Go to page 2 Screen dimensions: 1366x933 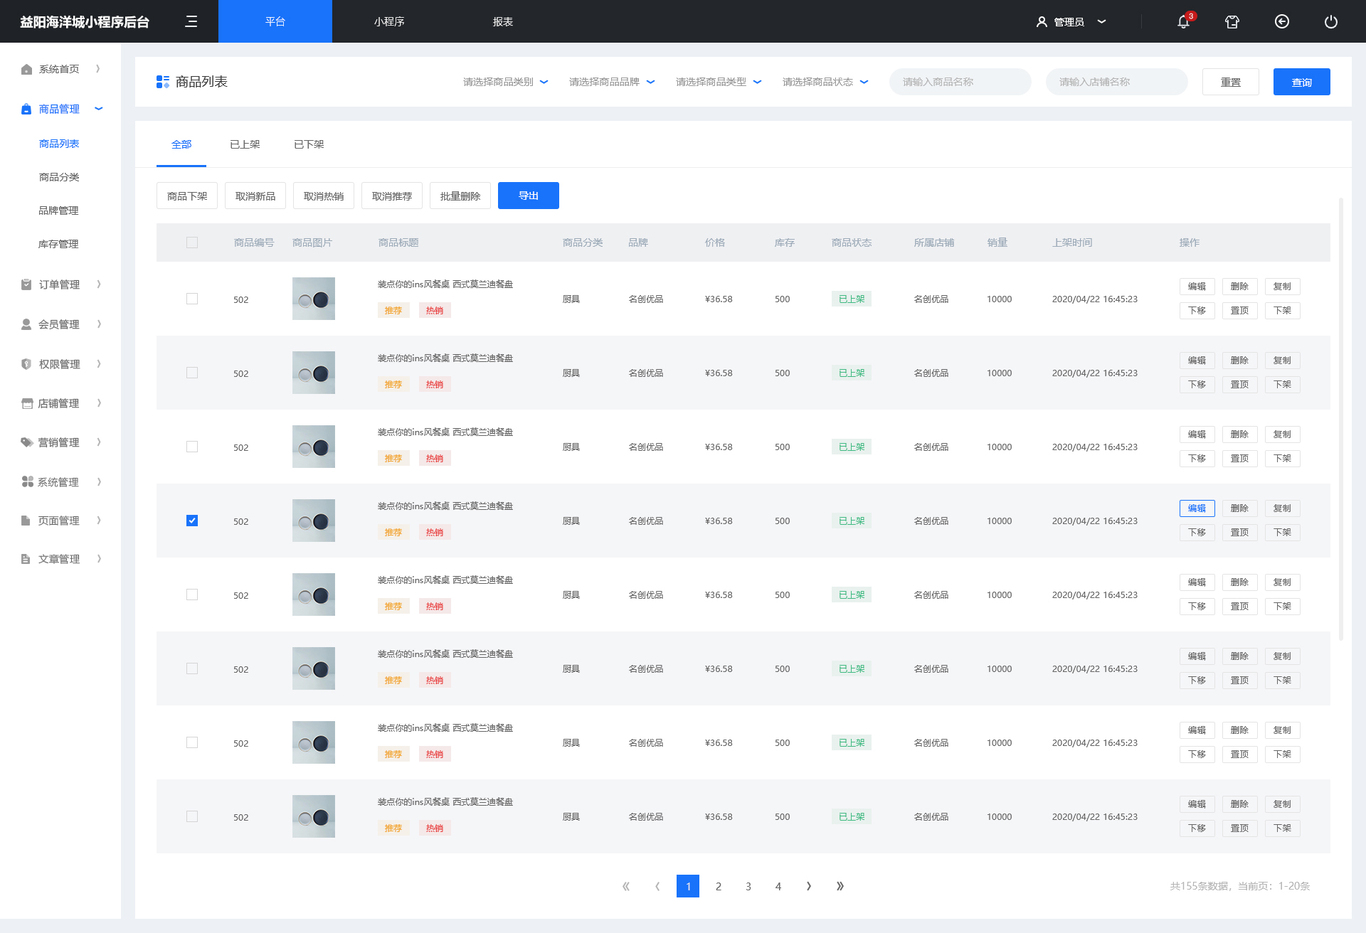click(x=718, y=886)
